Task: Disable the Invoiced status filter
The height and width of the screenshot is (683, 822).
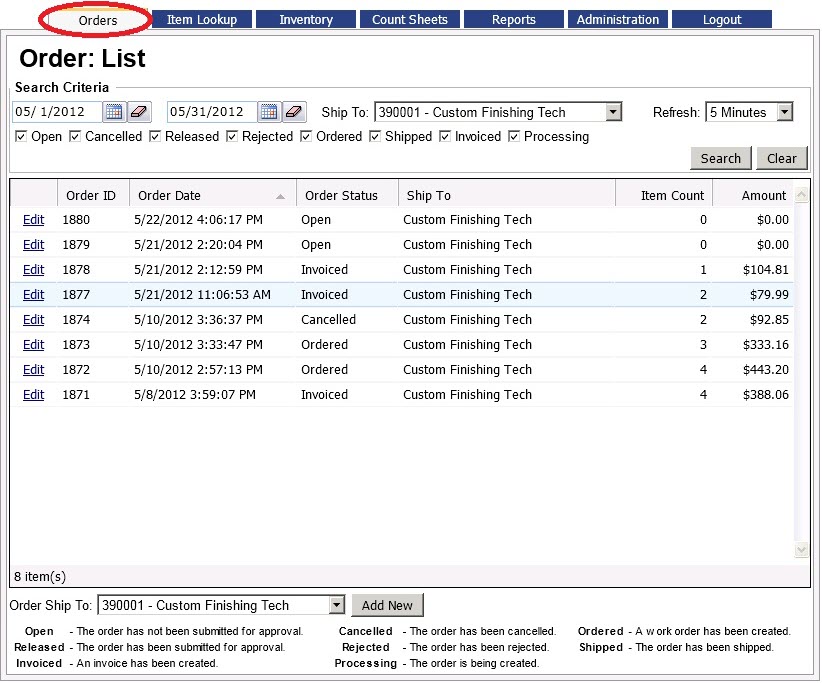Action: [445, 137]
